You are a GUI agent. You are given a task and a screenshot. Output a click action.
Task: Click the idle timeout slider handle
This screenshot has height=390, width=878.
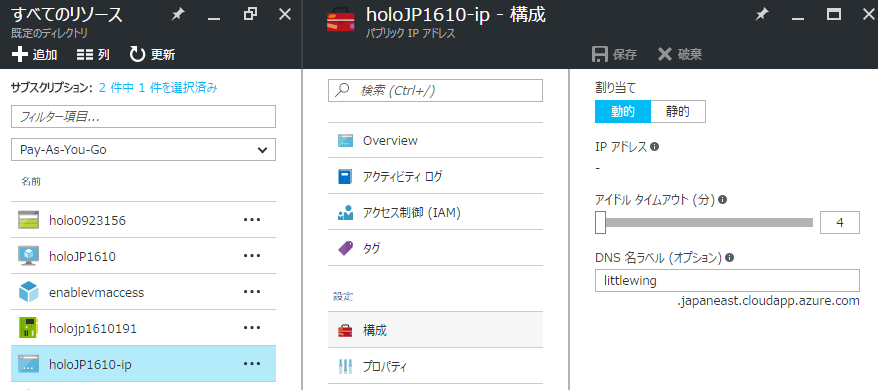click(x=600, y=222)
